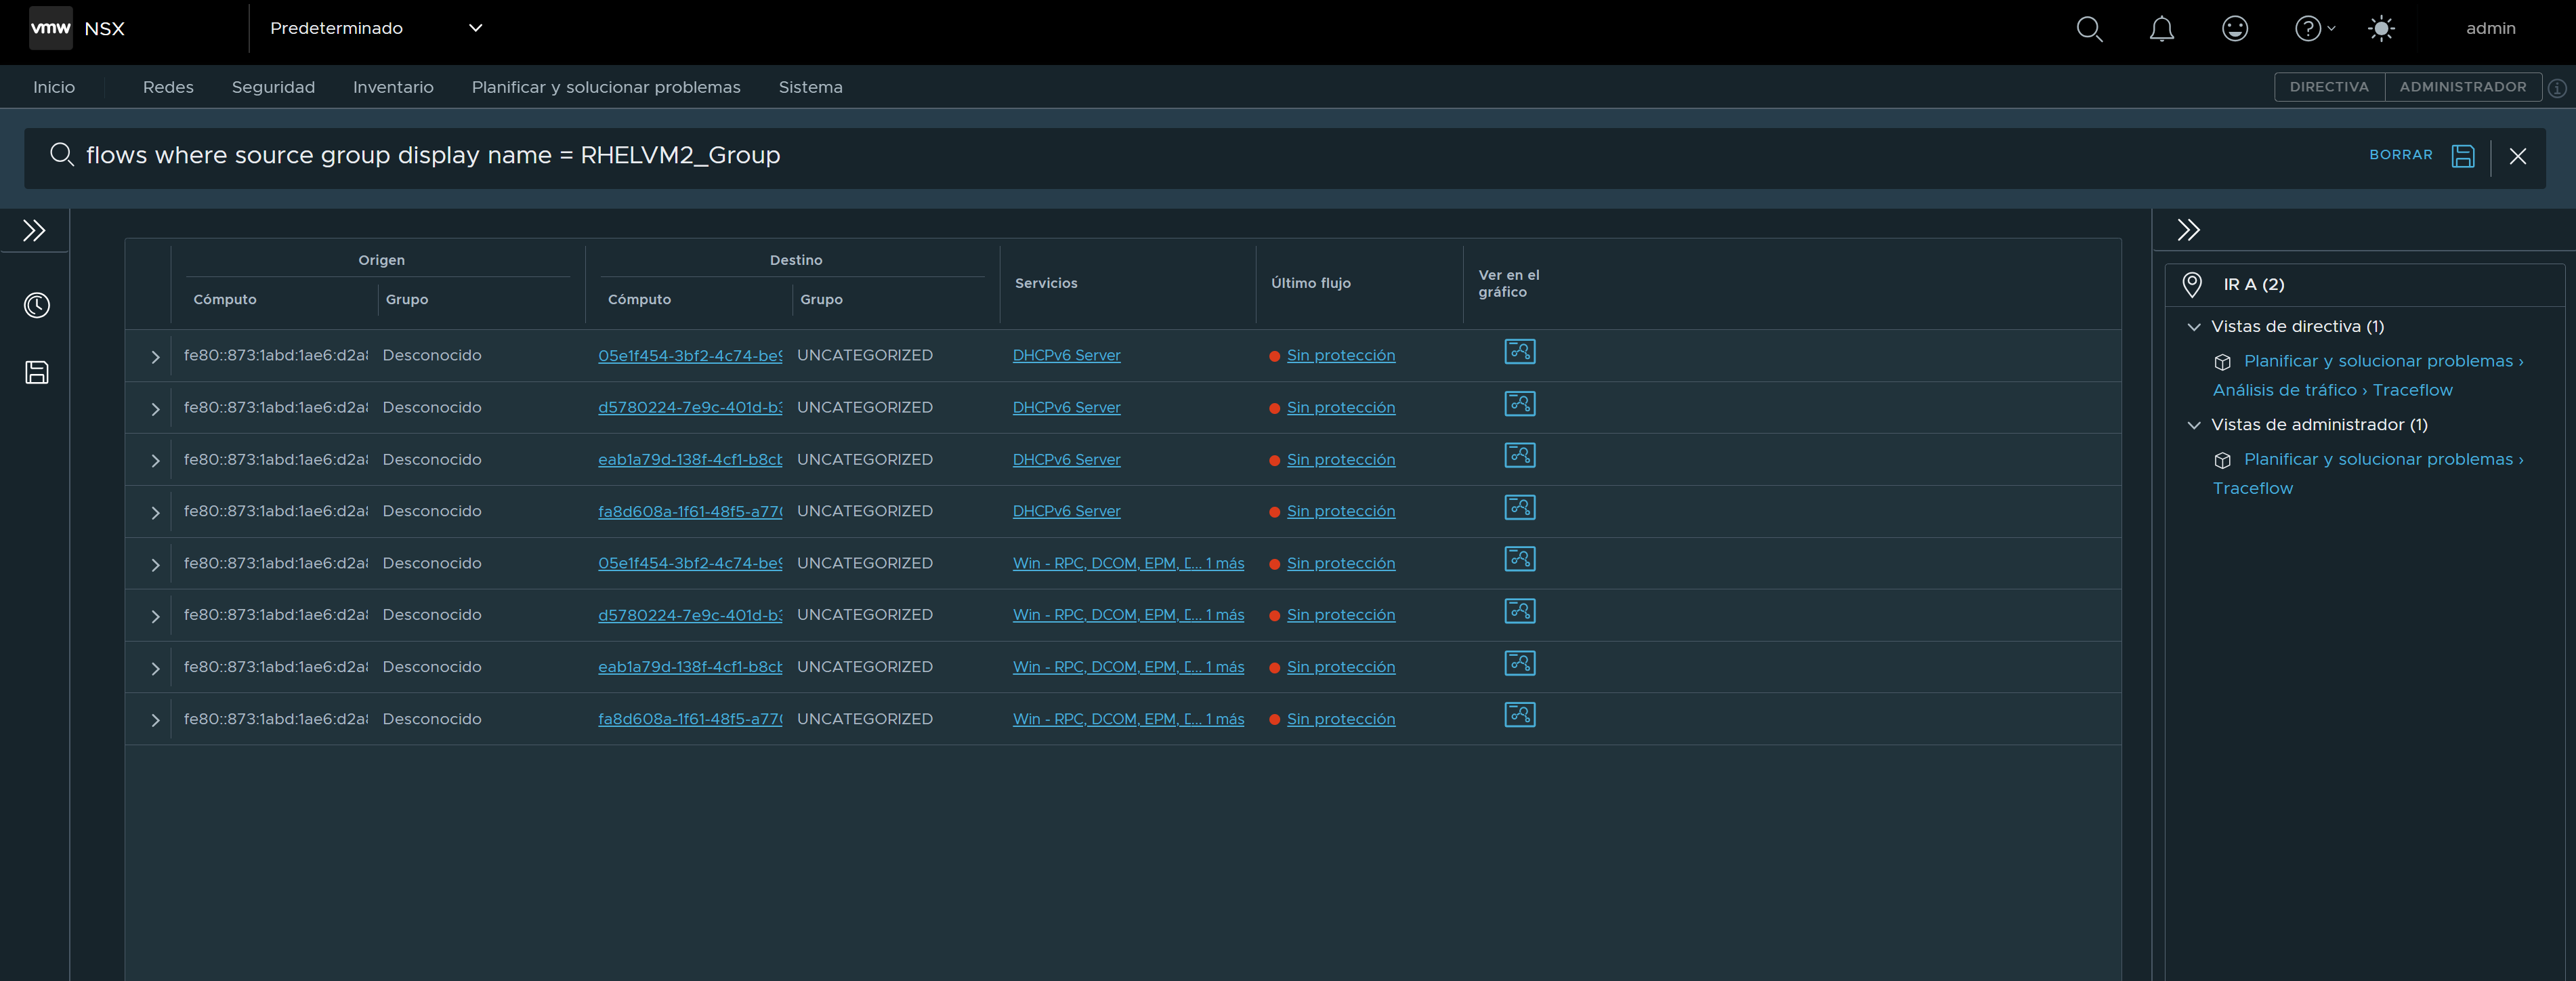View graph icon for 05e1f454 DHCPv6 row
The width and height of the screenshot is (2576, 981).
click(x=1519, y=352)
